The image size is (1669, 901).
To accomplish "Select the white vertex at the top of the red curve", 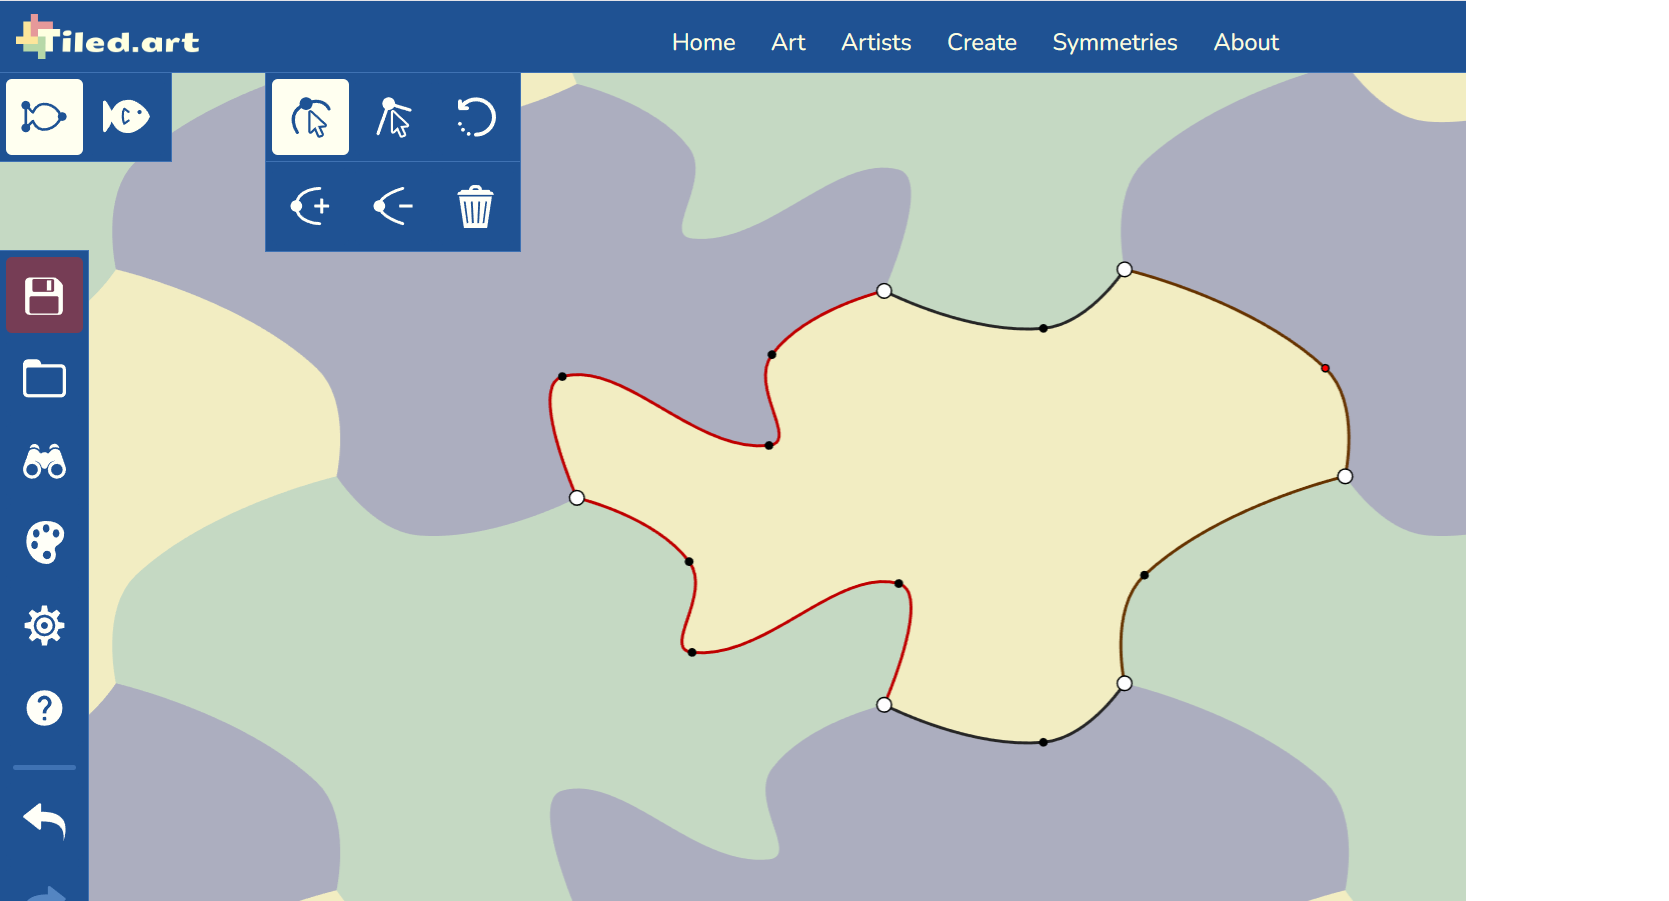I will click(x=884, y=291).
